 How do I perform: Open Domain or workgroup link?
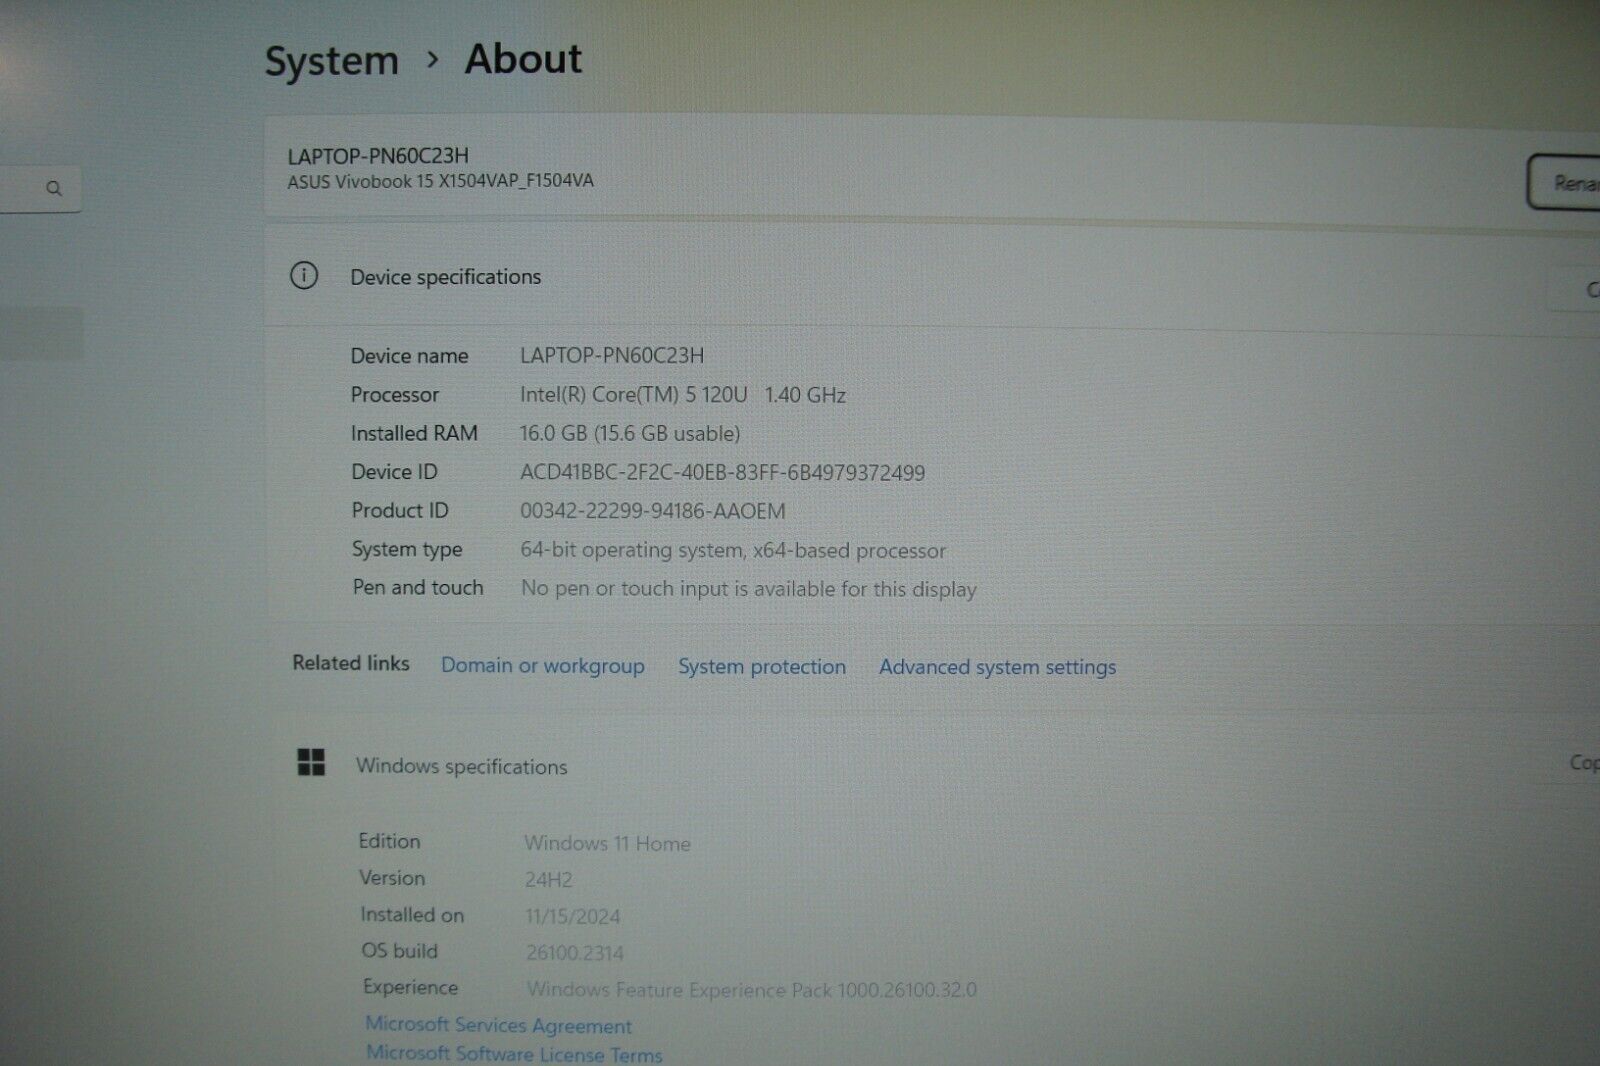543,666
